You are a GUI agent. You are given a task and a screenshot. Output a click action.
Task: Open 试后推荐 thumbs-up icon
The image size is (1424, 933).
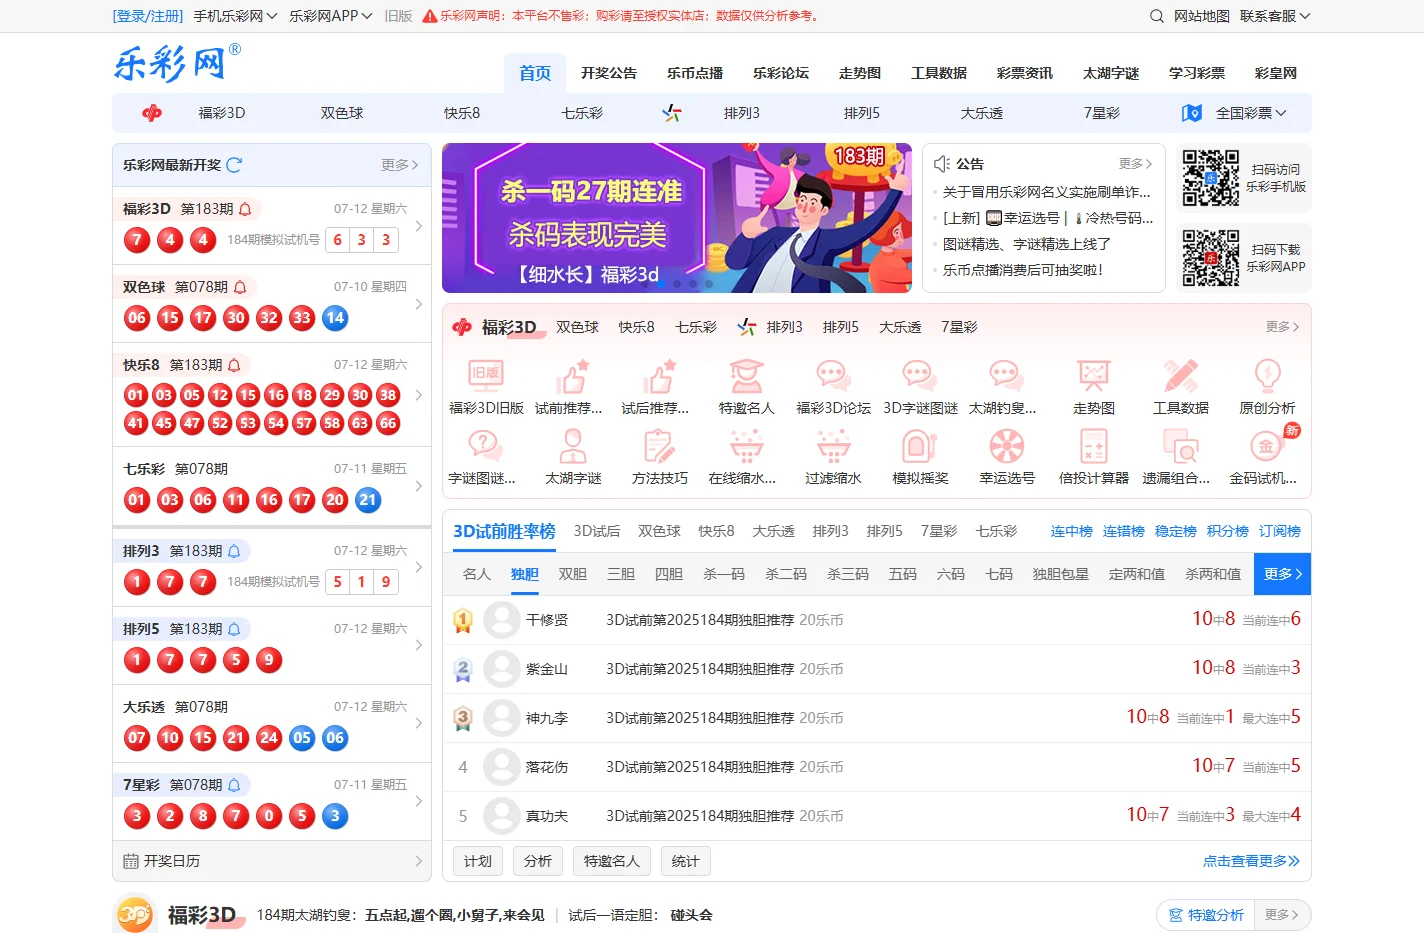[660, 376]
